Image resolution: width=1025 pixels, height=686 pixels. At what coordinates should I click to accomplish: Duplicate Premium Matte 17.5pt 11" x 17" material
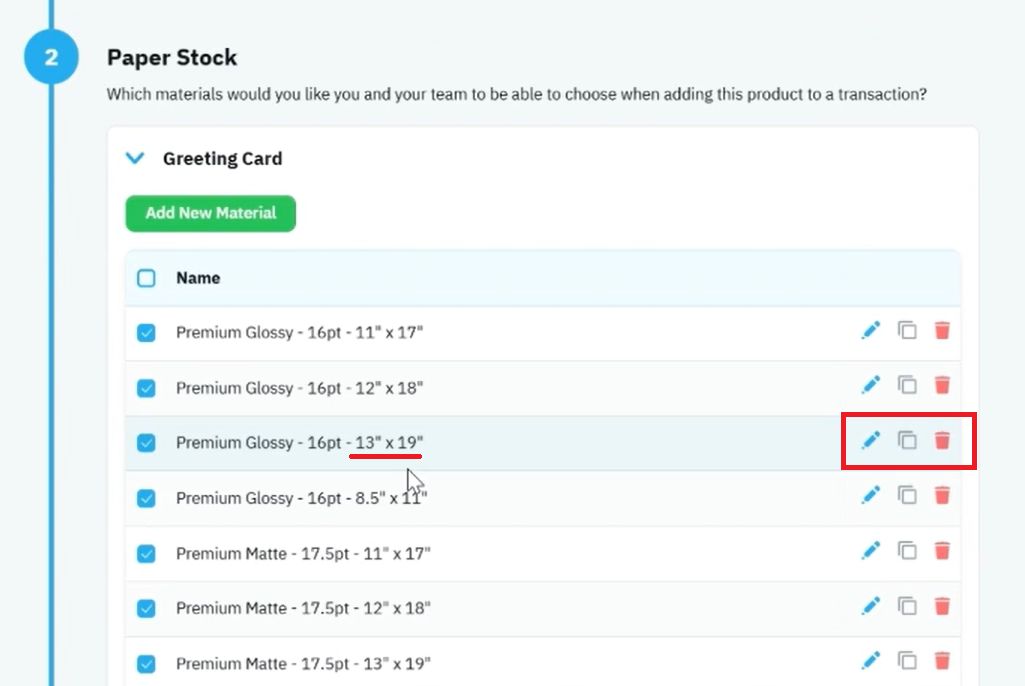coord(907,551)
